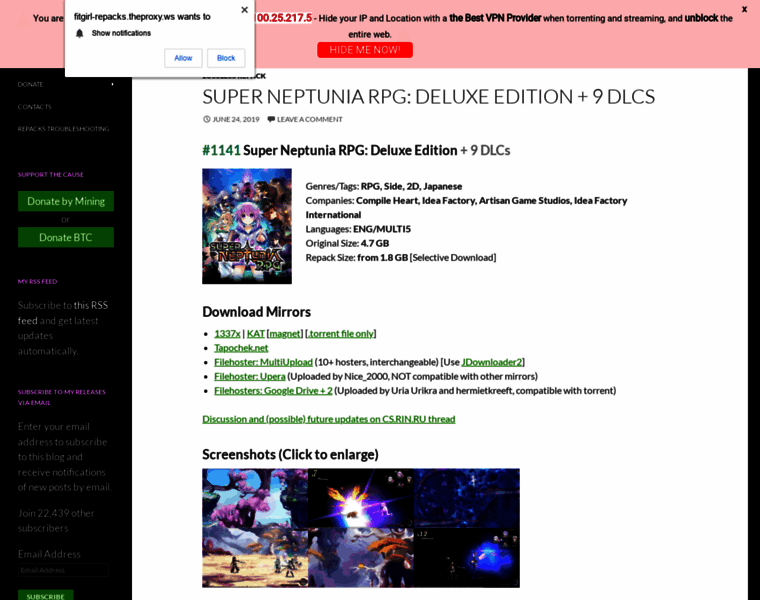Click Join 22,439 other subscribers text
Viewport: 760px width, 600px height.
[56, 521]
